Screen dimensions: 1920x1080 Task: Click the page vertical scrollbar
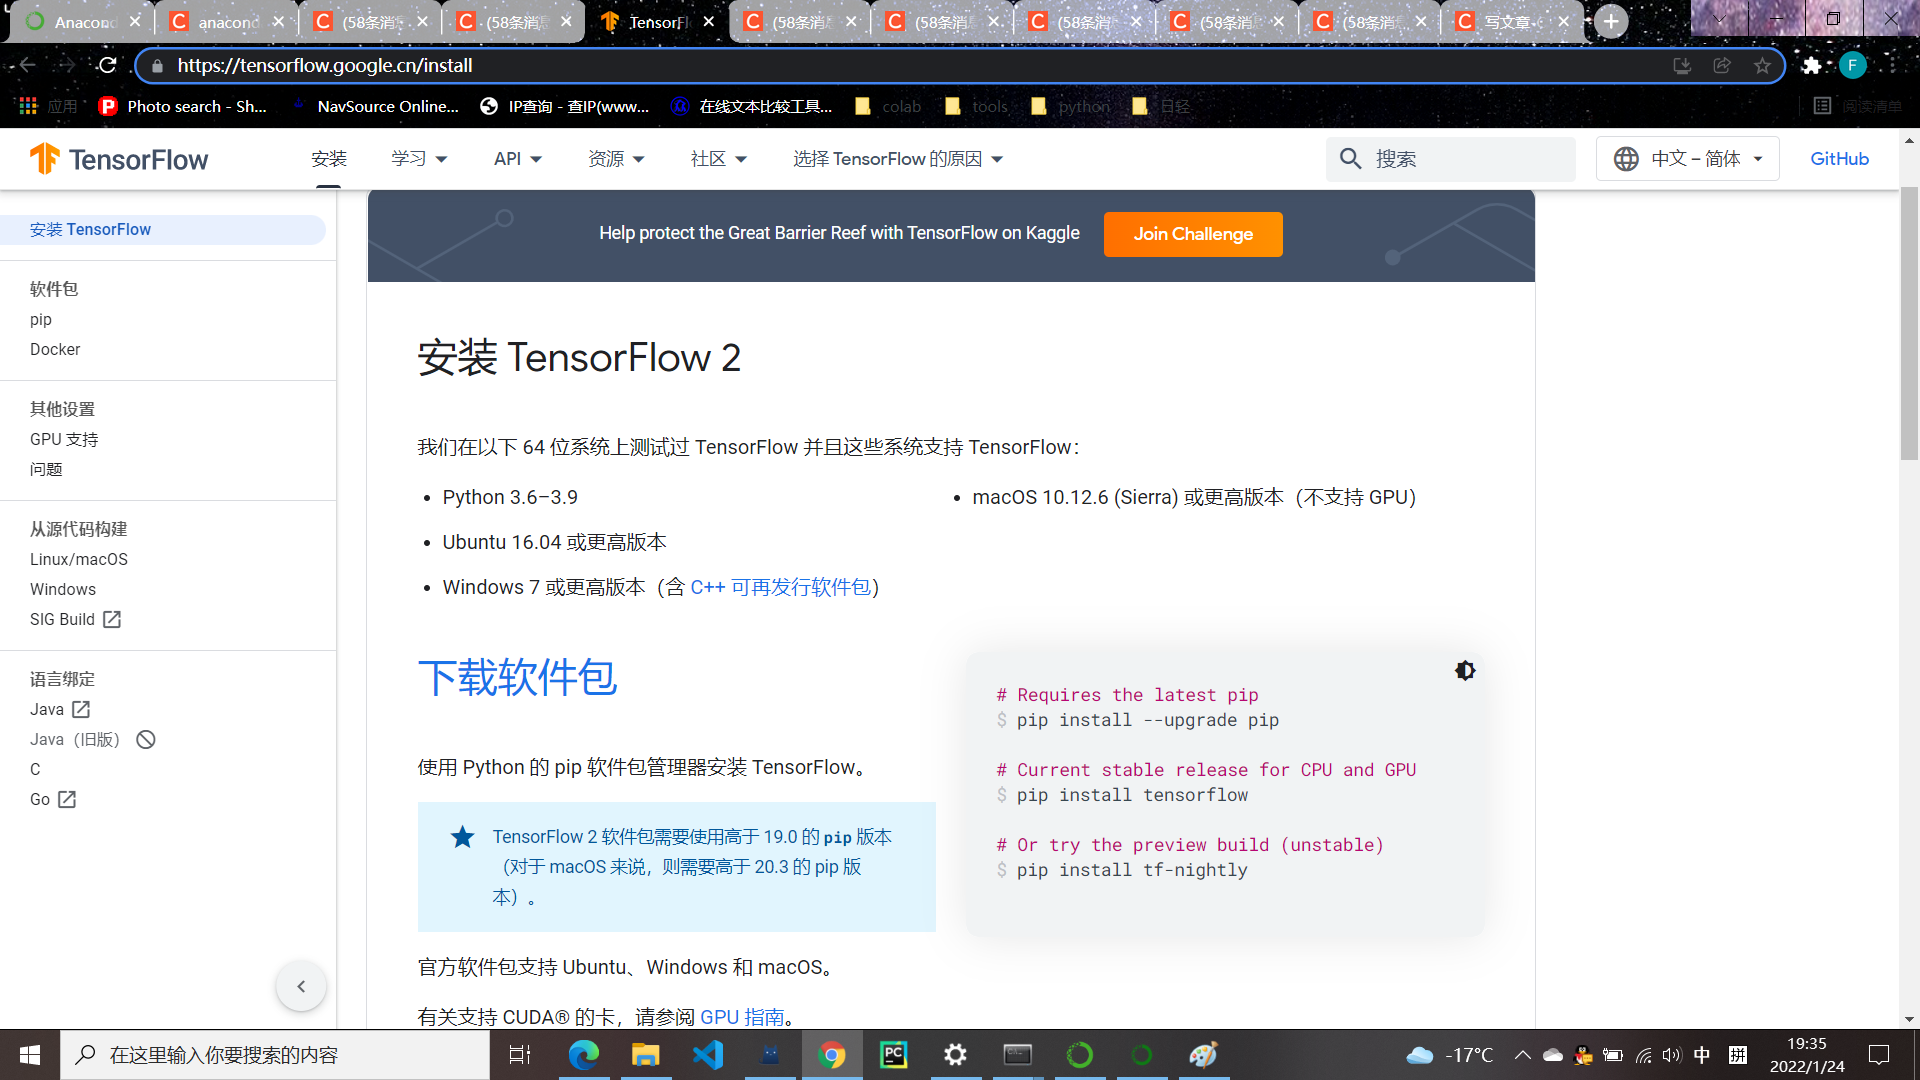[x=1909, y=324]
